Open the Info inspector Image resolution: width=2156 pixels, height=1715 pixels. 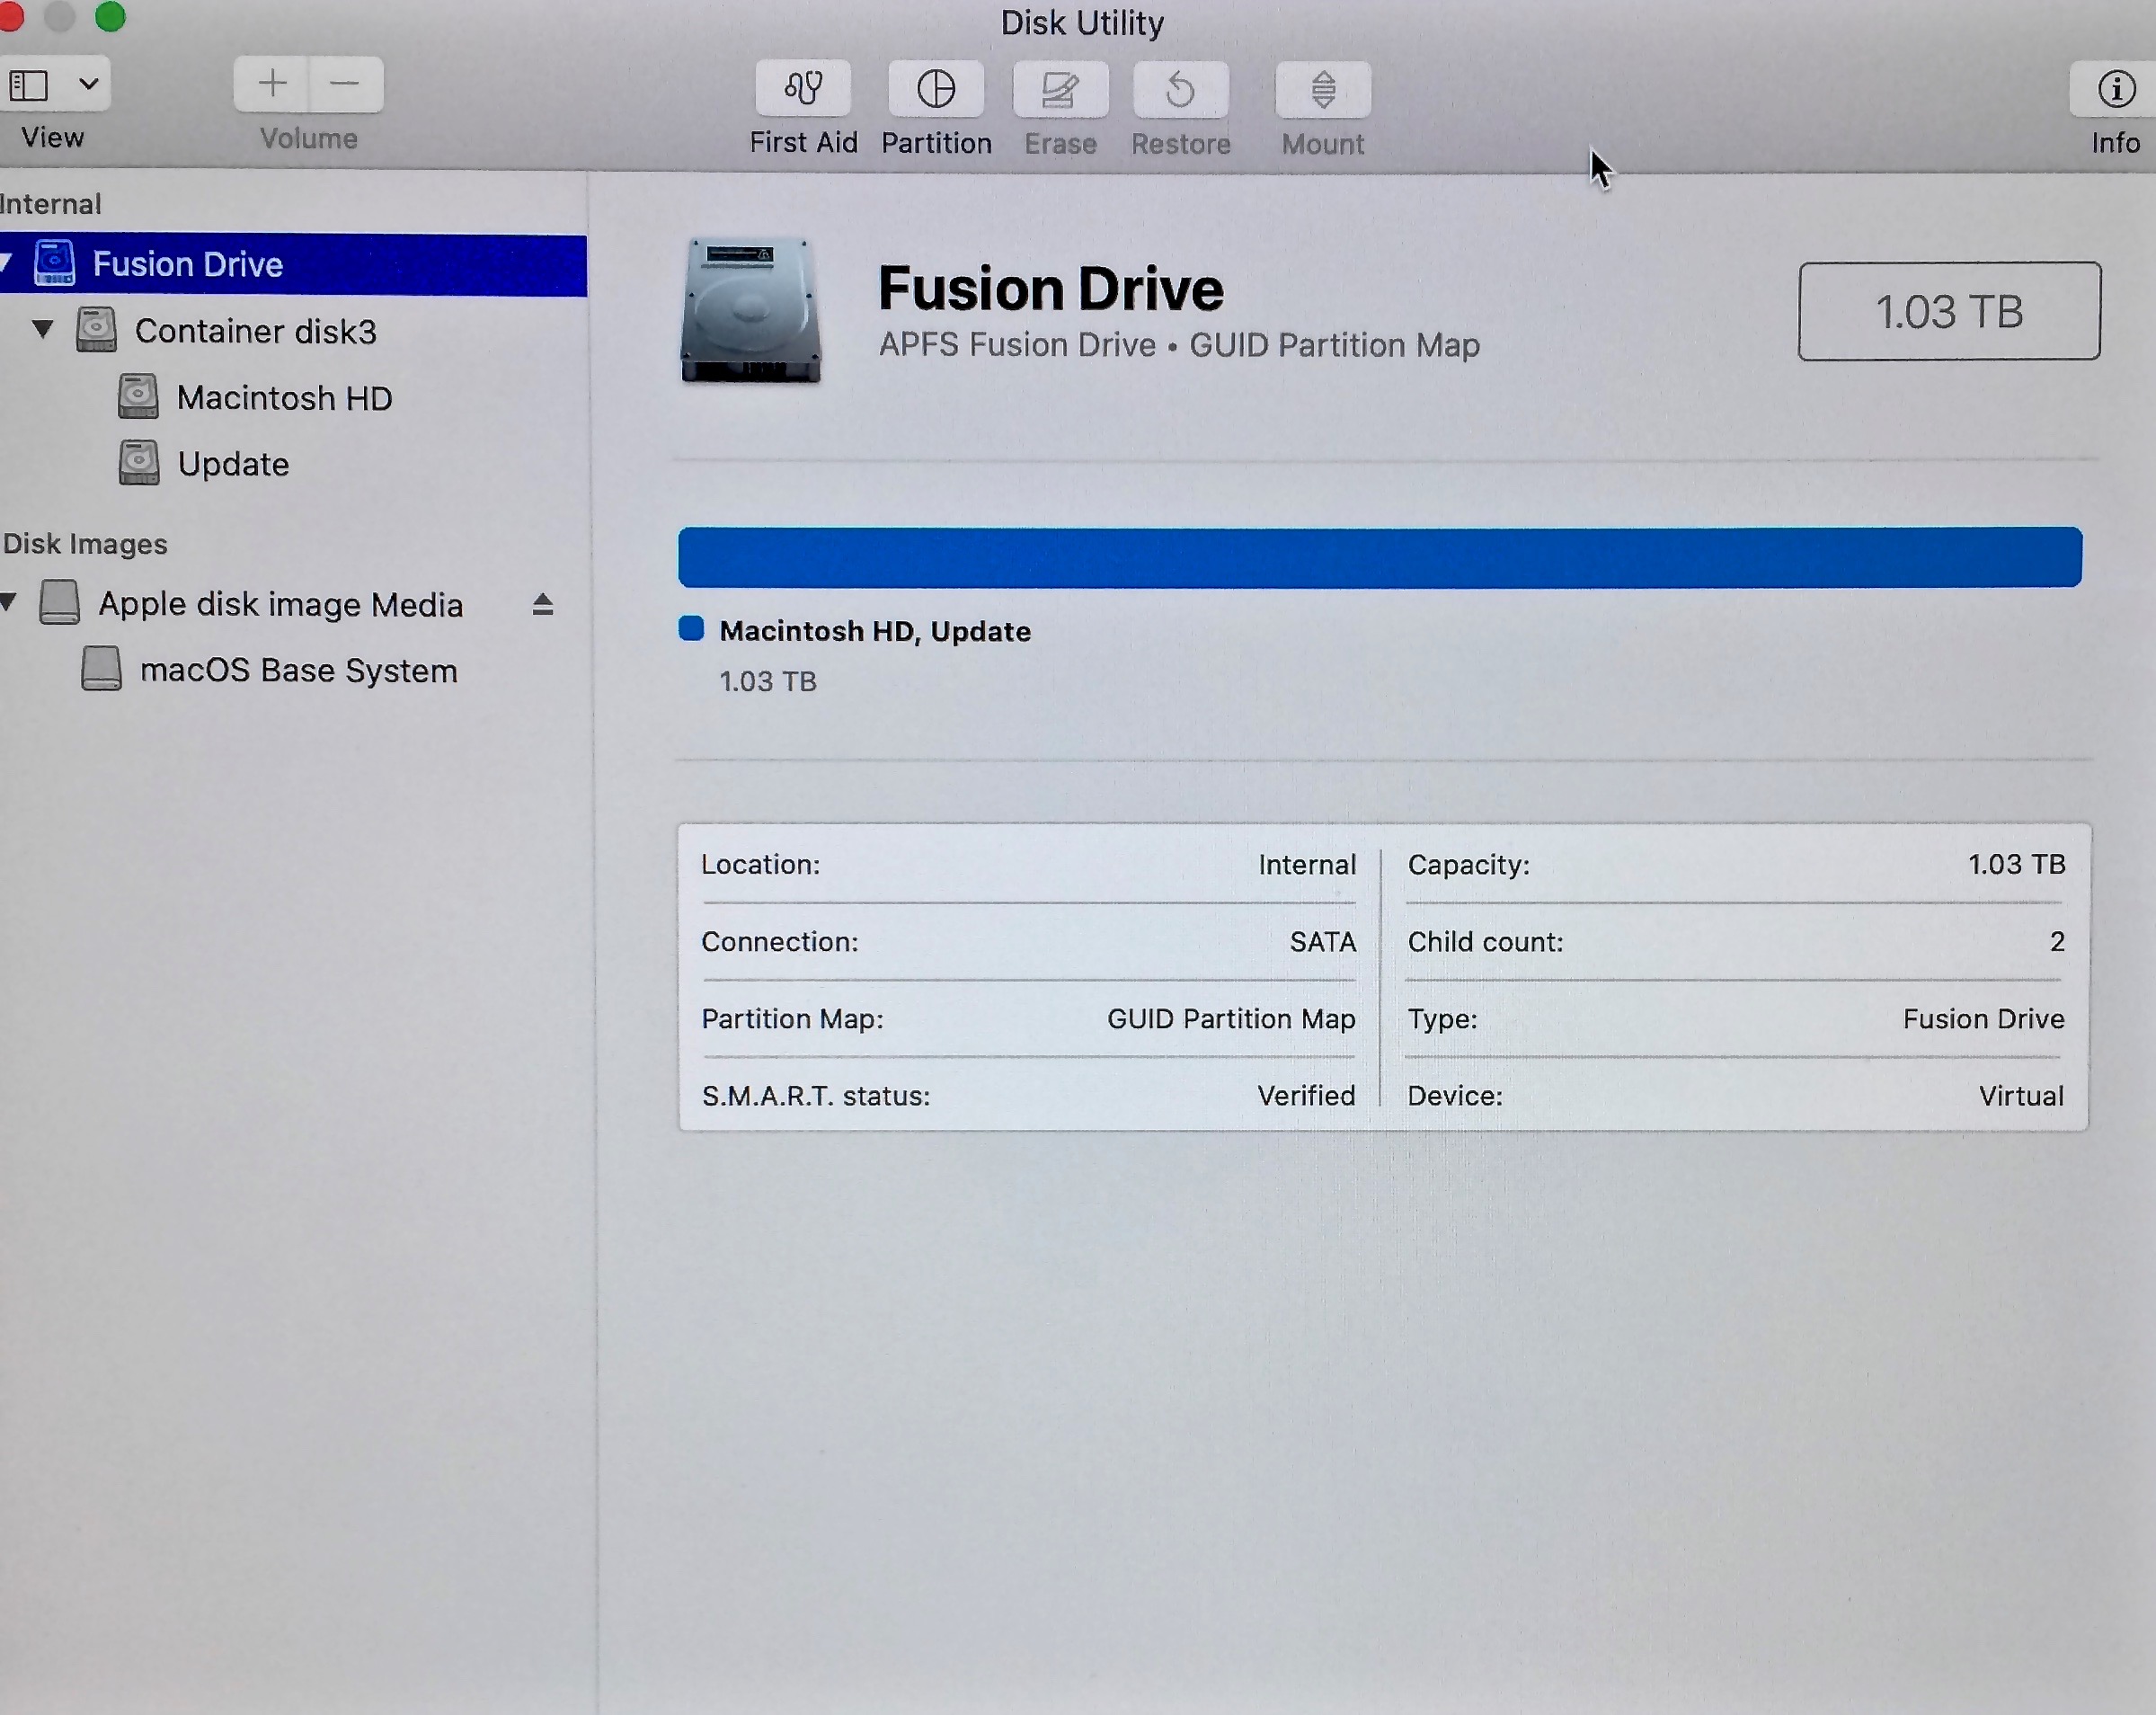pyautogui.click(x=2116, y=90)
